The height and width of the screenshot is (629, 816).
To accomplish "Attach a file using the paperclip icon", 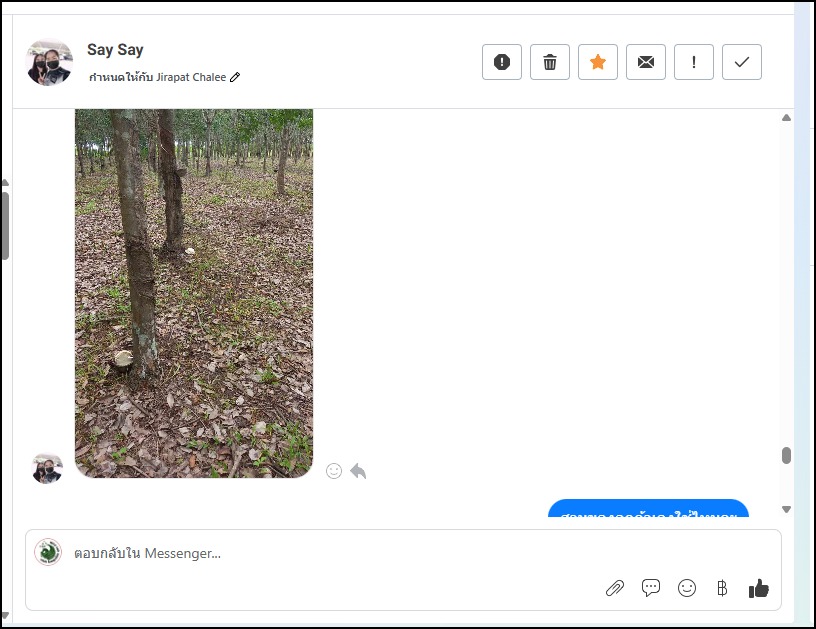I will tap(615, 588).
